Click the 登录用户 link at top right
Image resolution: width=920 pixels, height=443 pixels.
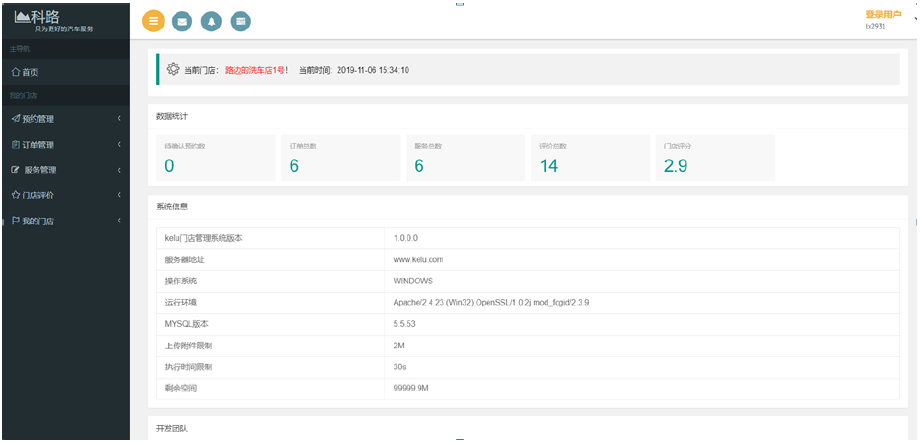(x=883, y=14)
